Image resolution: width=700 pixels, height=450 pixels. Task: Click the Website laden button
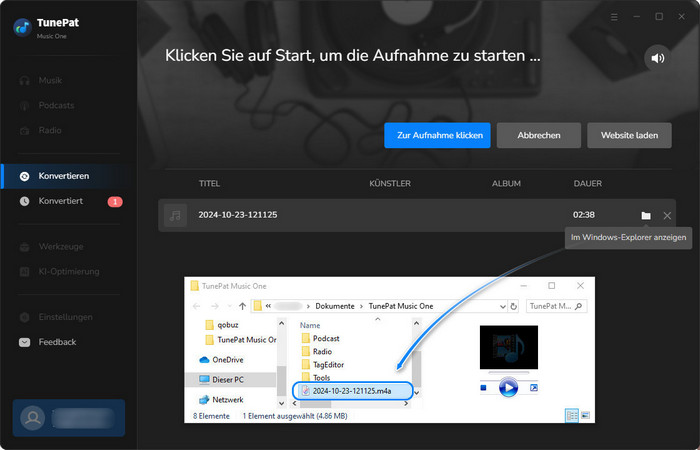click(629, 135)
